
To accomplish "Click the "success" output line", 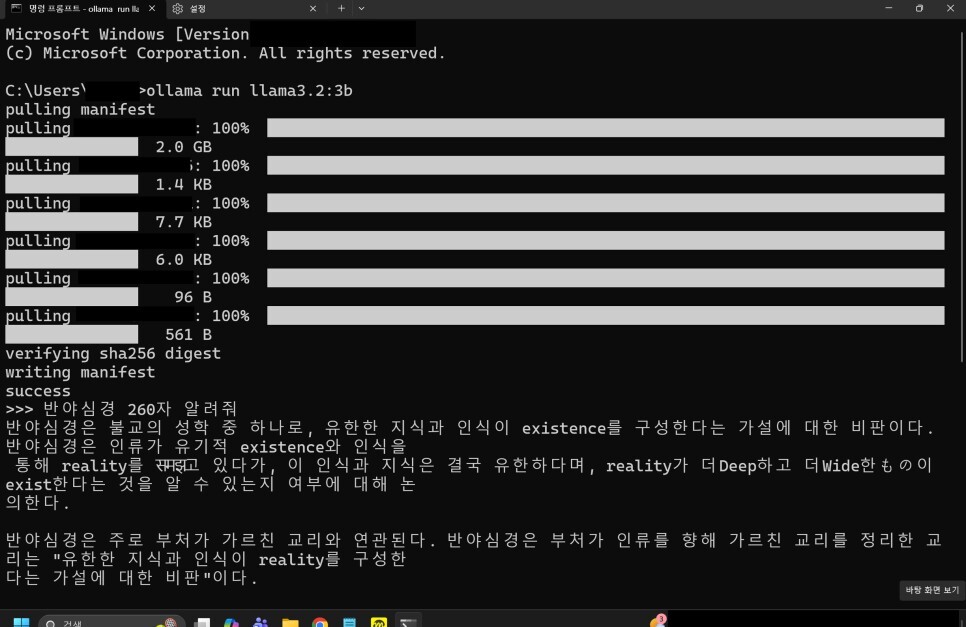I will tap(38, 391).
